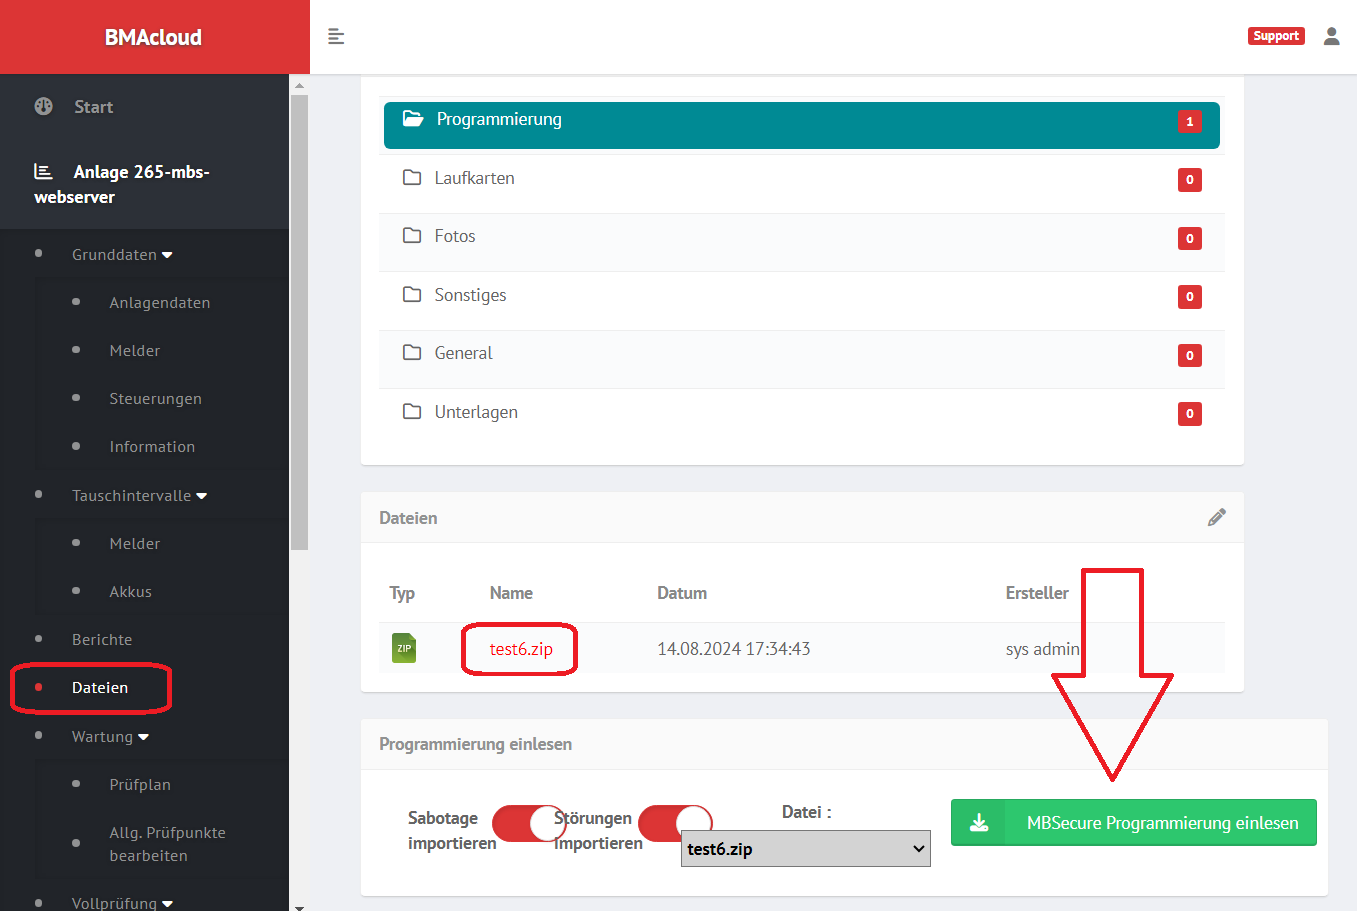Click the Name column header
The image size is (1357, 911).
(x=511, y=593)
